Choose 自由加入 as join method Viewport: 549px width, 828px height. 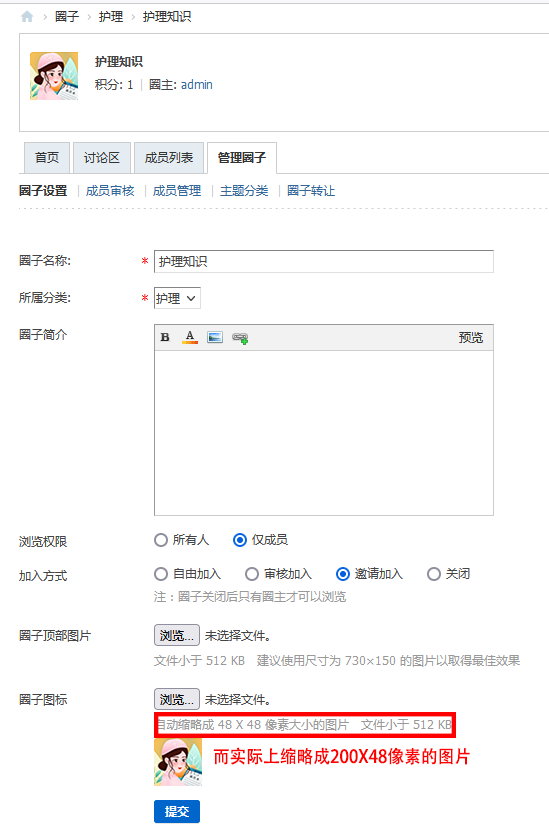pyautogui.click(x=160, y=573)
